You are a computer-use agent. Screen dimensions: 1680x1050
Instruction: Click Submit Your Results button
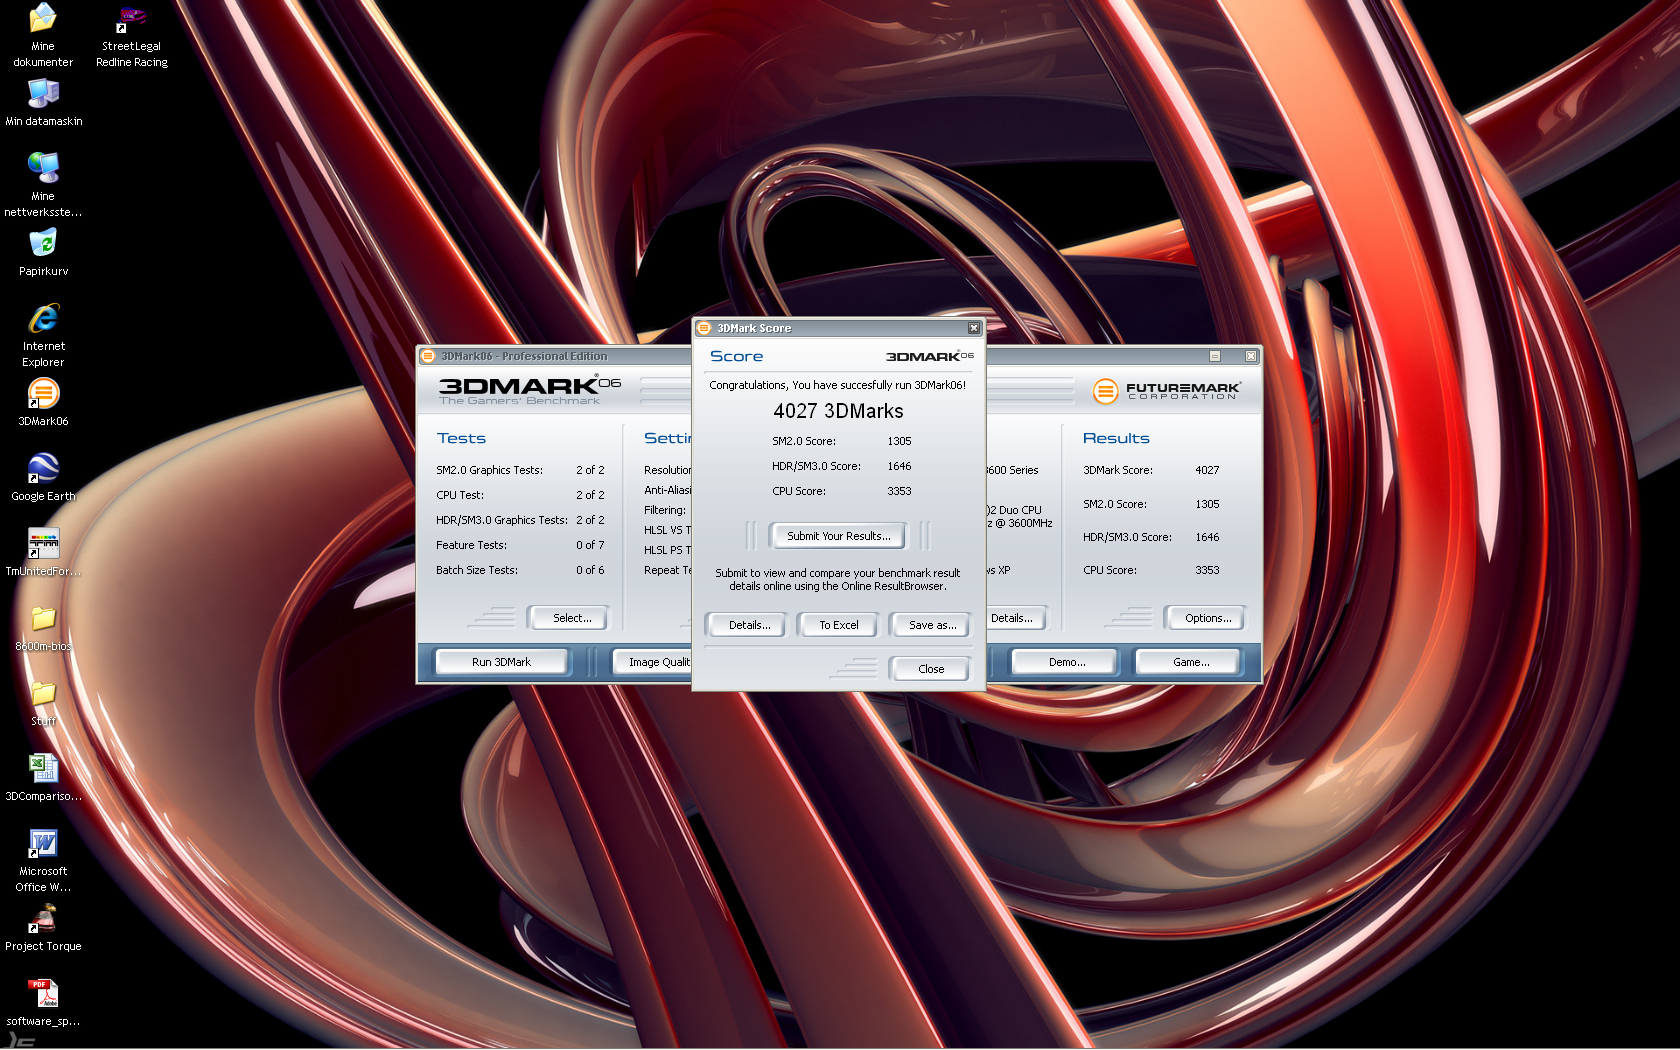point(838,536)
